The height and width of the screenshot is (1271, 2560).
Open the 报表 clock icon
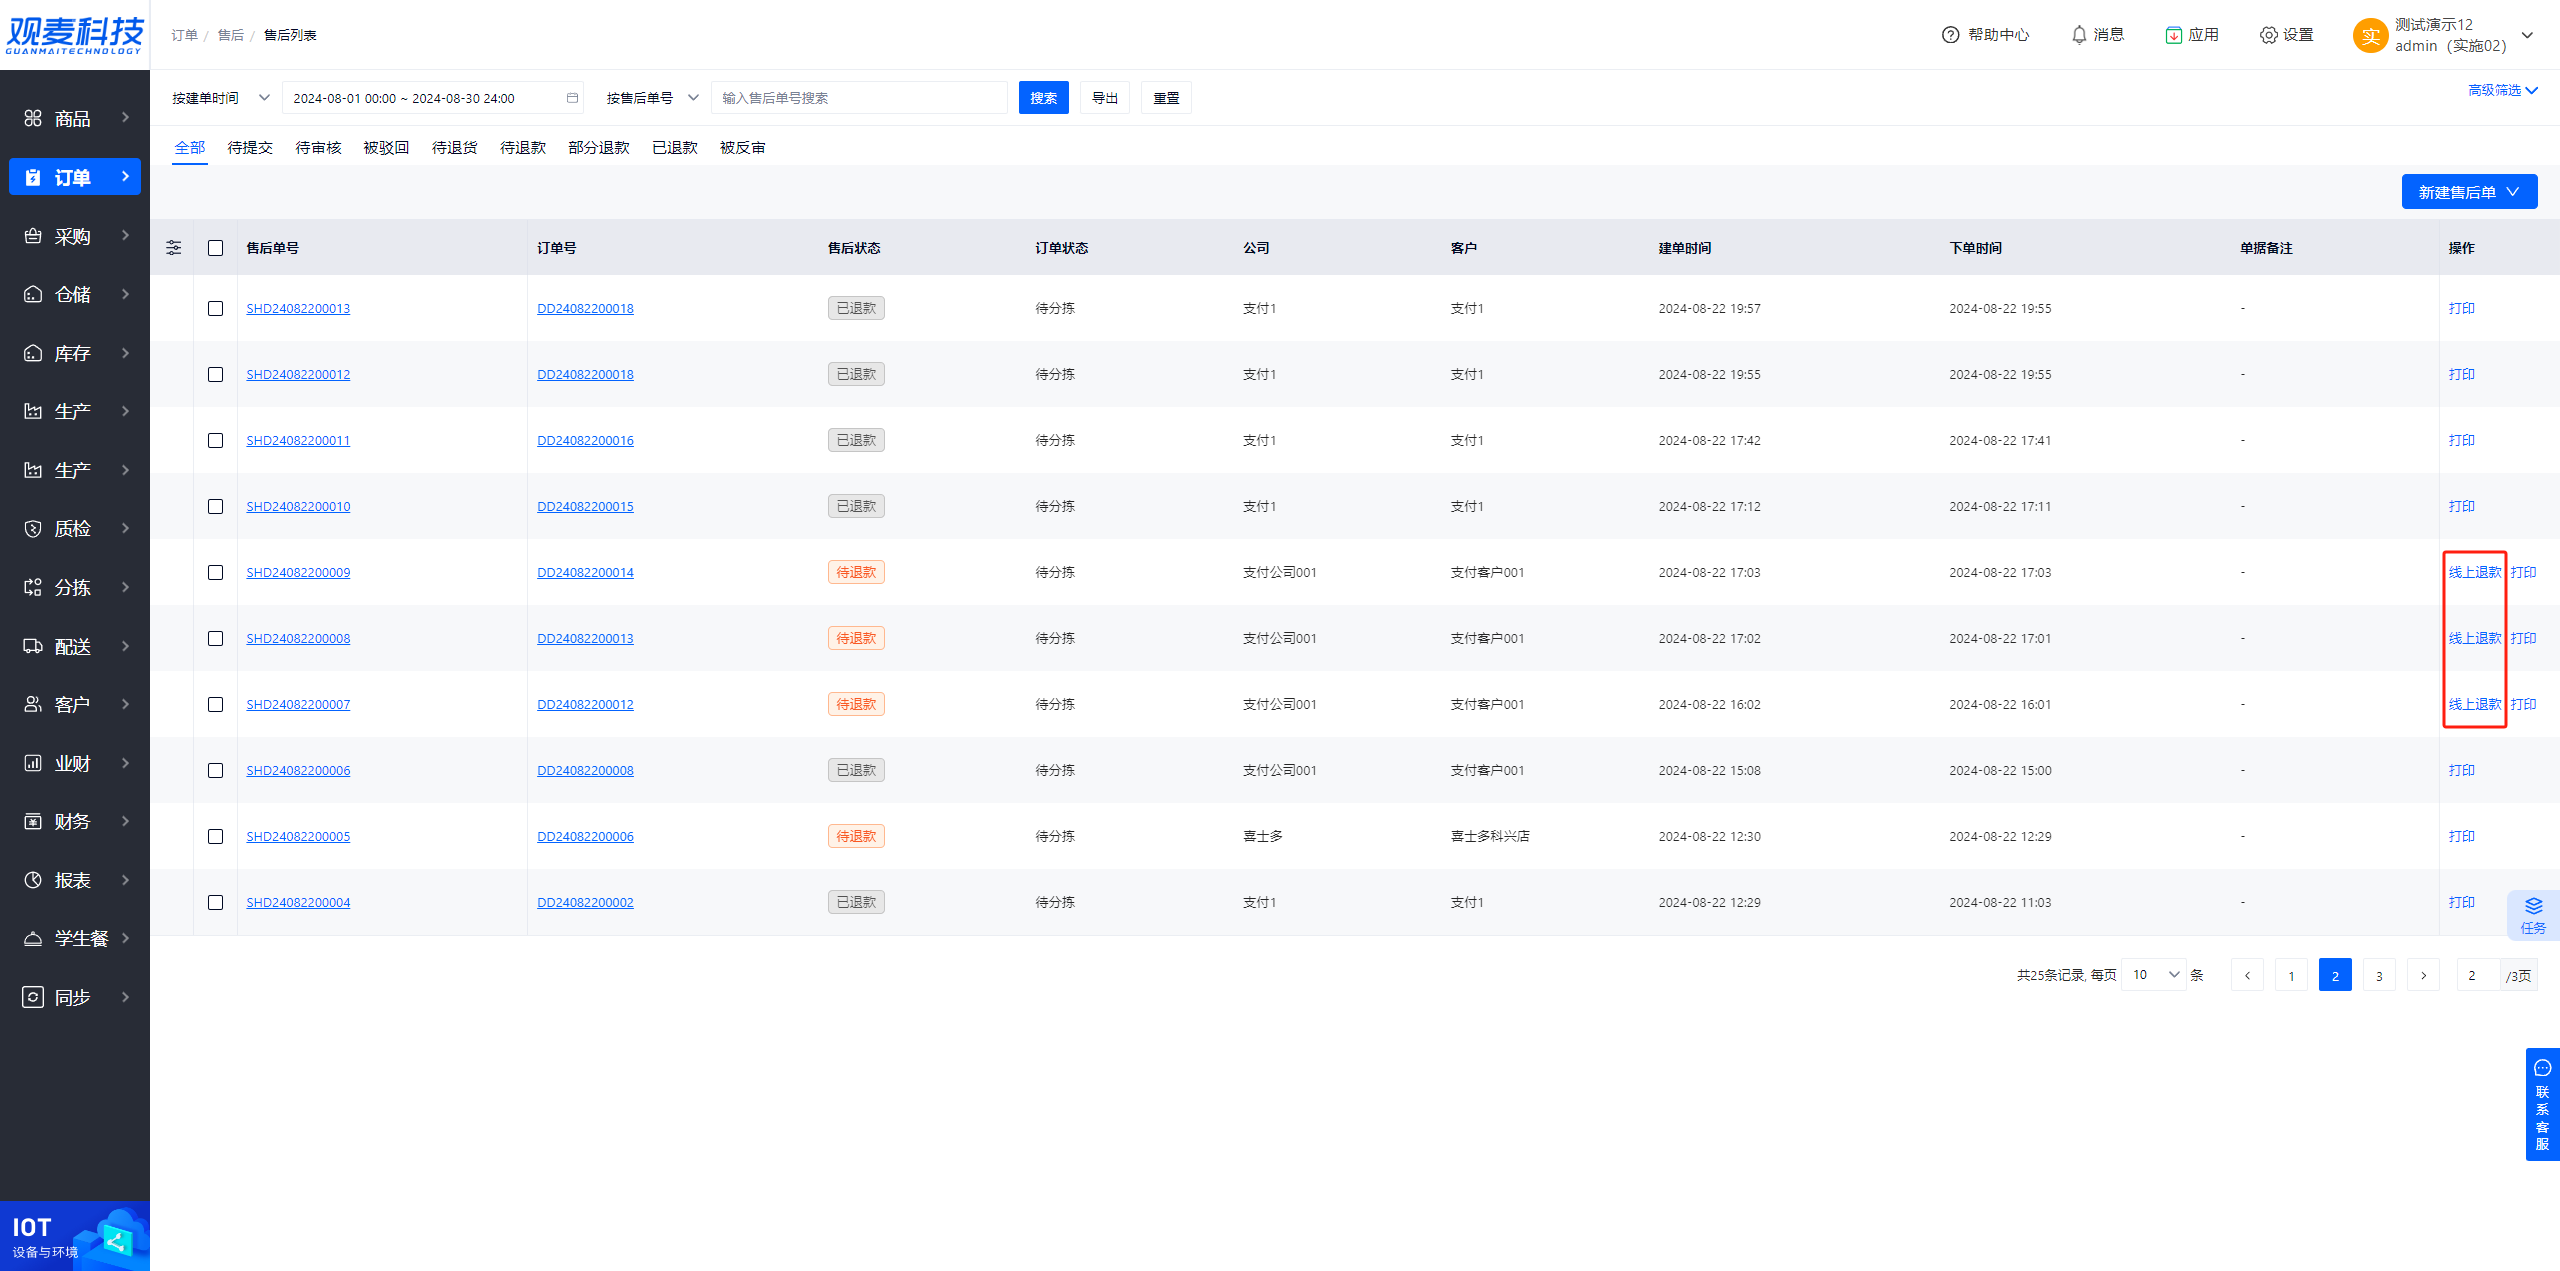pyautogui.click(x=33, y=880)
